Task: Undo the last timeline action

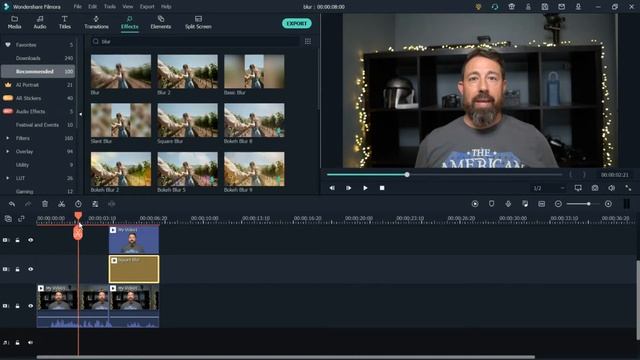Action: point(12,204)
